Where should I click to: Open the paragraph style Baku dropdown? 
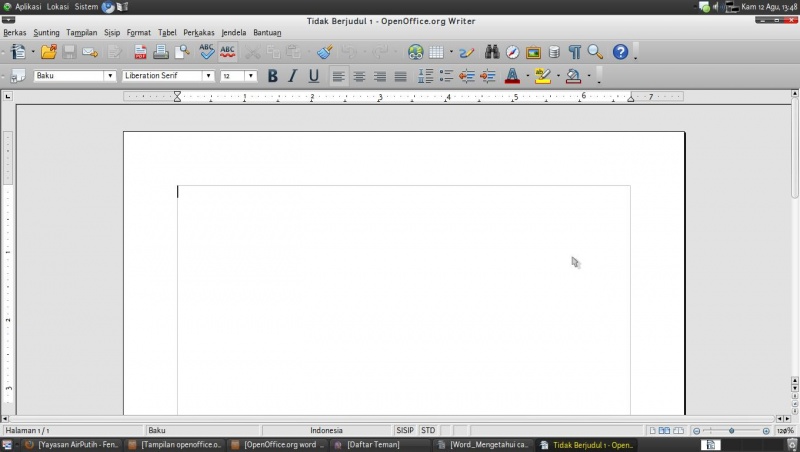(110, 76)
